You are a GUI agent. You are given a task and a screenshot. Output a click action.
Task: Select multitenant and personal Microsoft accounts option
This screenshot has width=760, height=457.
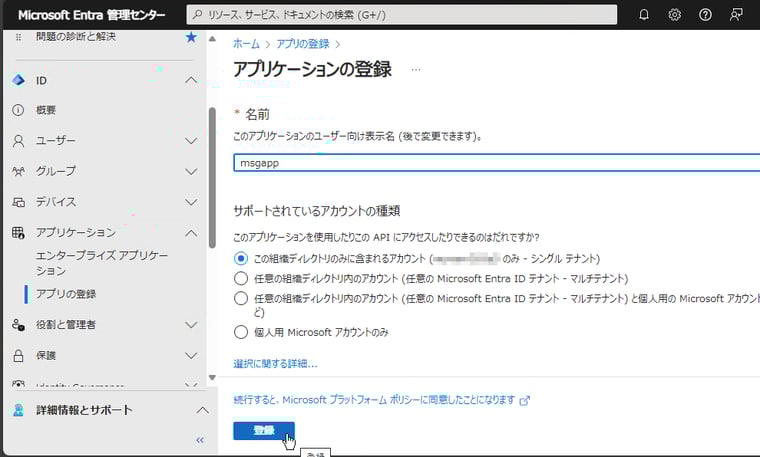click(x=241, y=298)
